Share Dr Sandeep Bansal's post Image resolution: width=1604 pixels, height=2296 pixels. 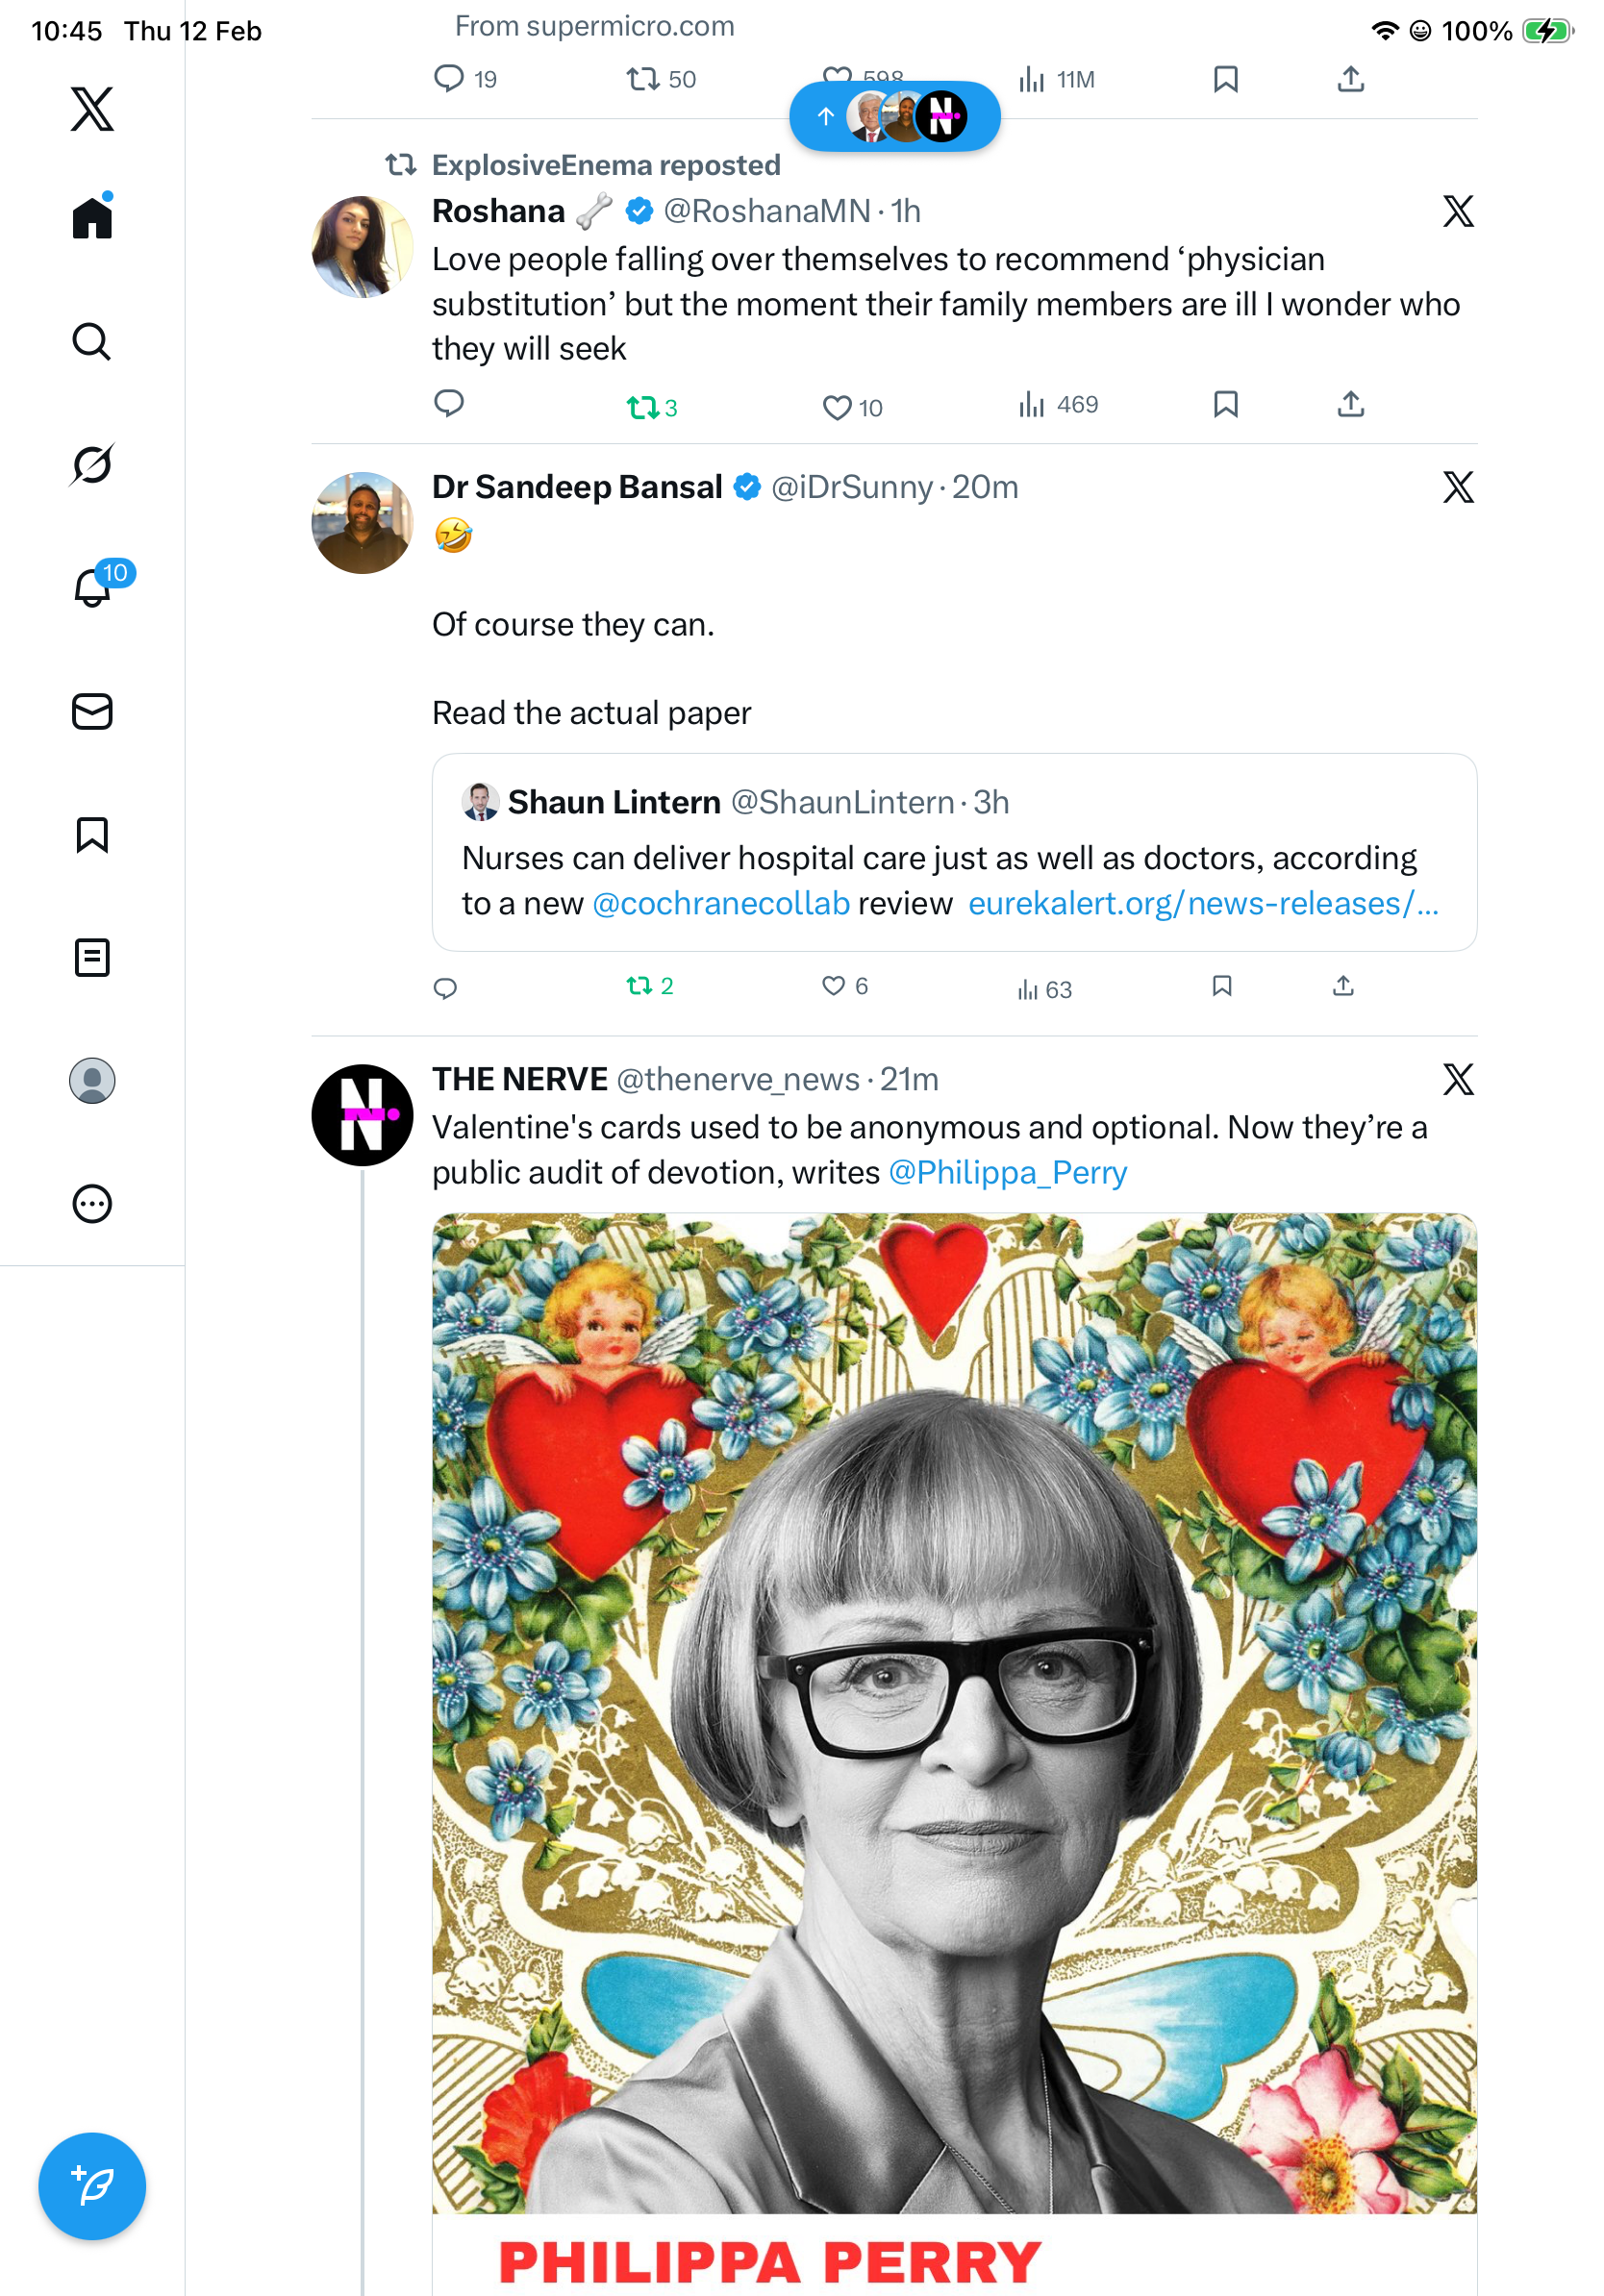coord(1343,986)
